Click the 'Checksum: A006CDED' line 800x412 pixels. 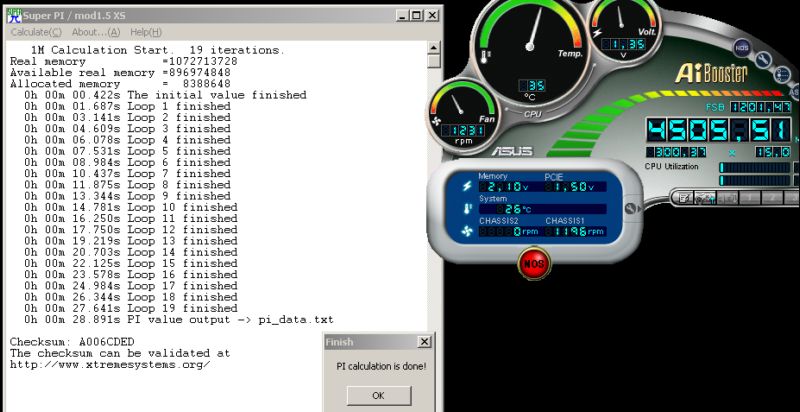[72, 342]
